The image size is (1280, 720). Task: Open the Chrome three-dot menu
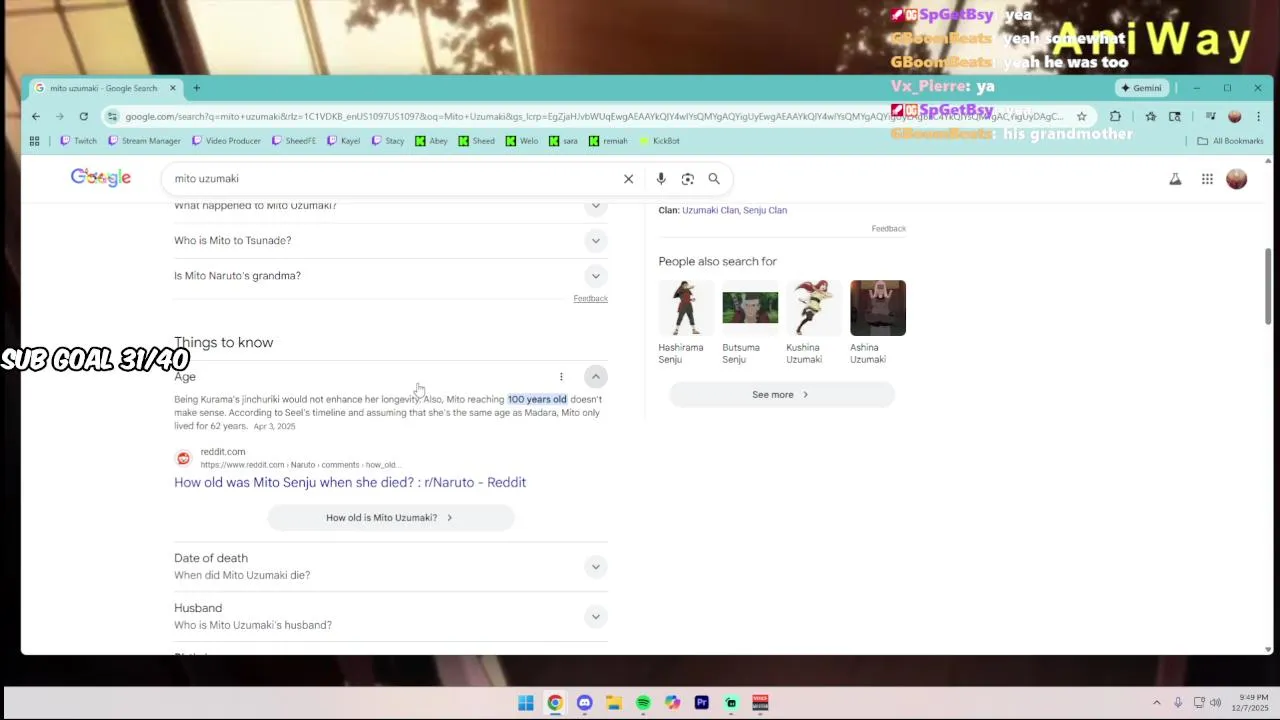(x=1258, y=116)
